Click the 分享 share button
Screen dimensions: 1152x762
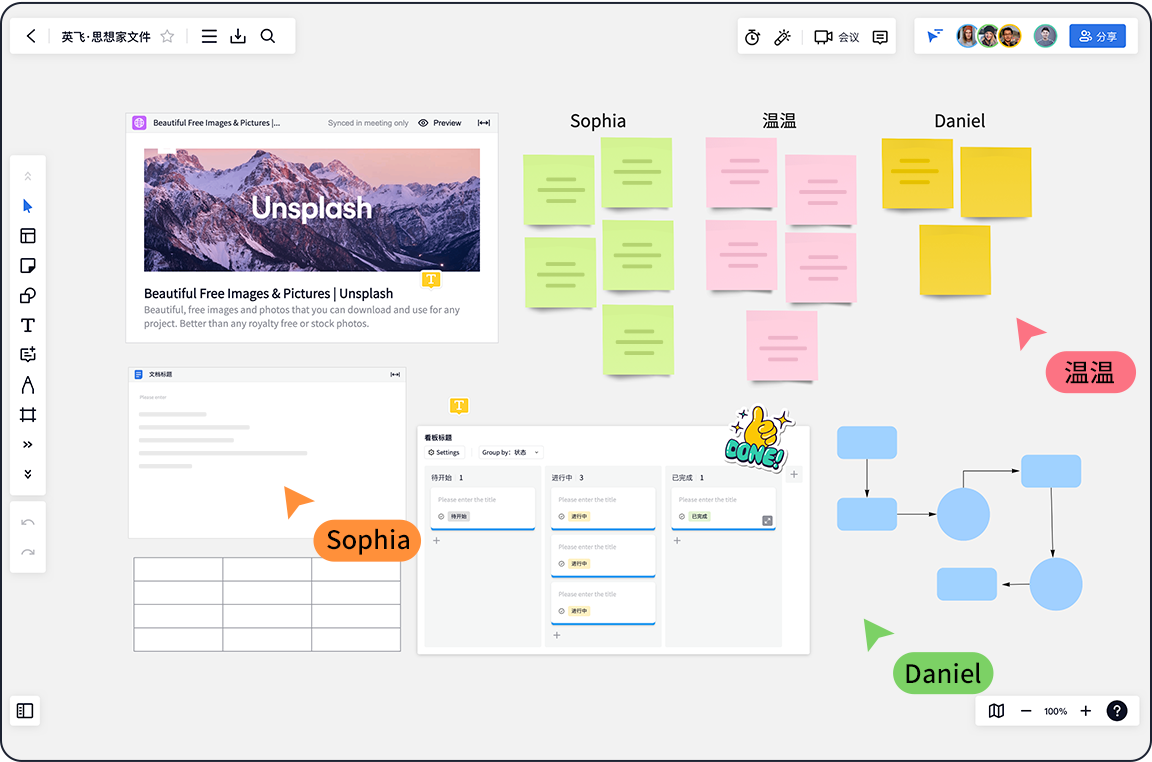pyautogui.click(x=1098, y=36)
